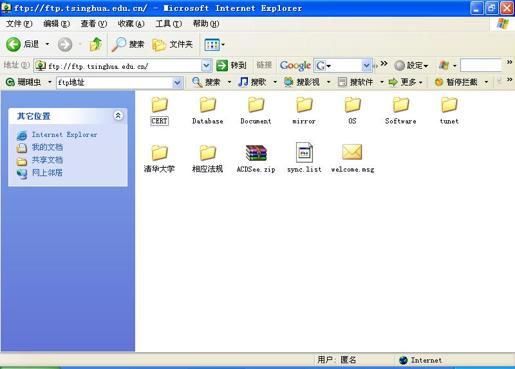Click the Internet zone status bar indicator
The image size is (515, 369).
pos(421,360)
